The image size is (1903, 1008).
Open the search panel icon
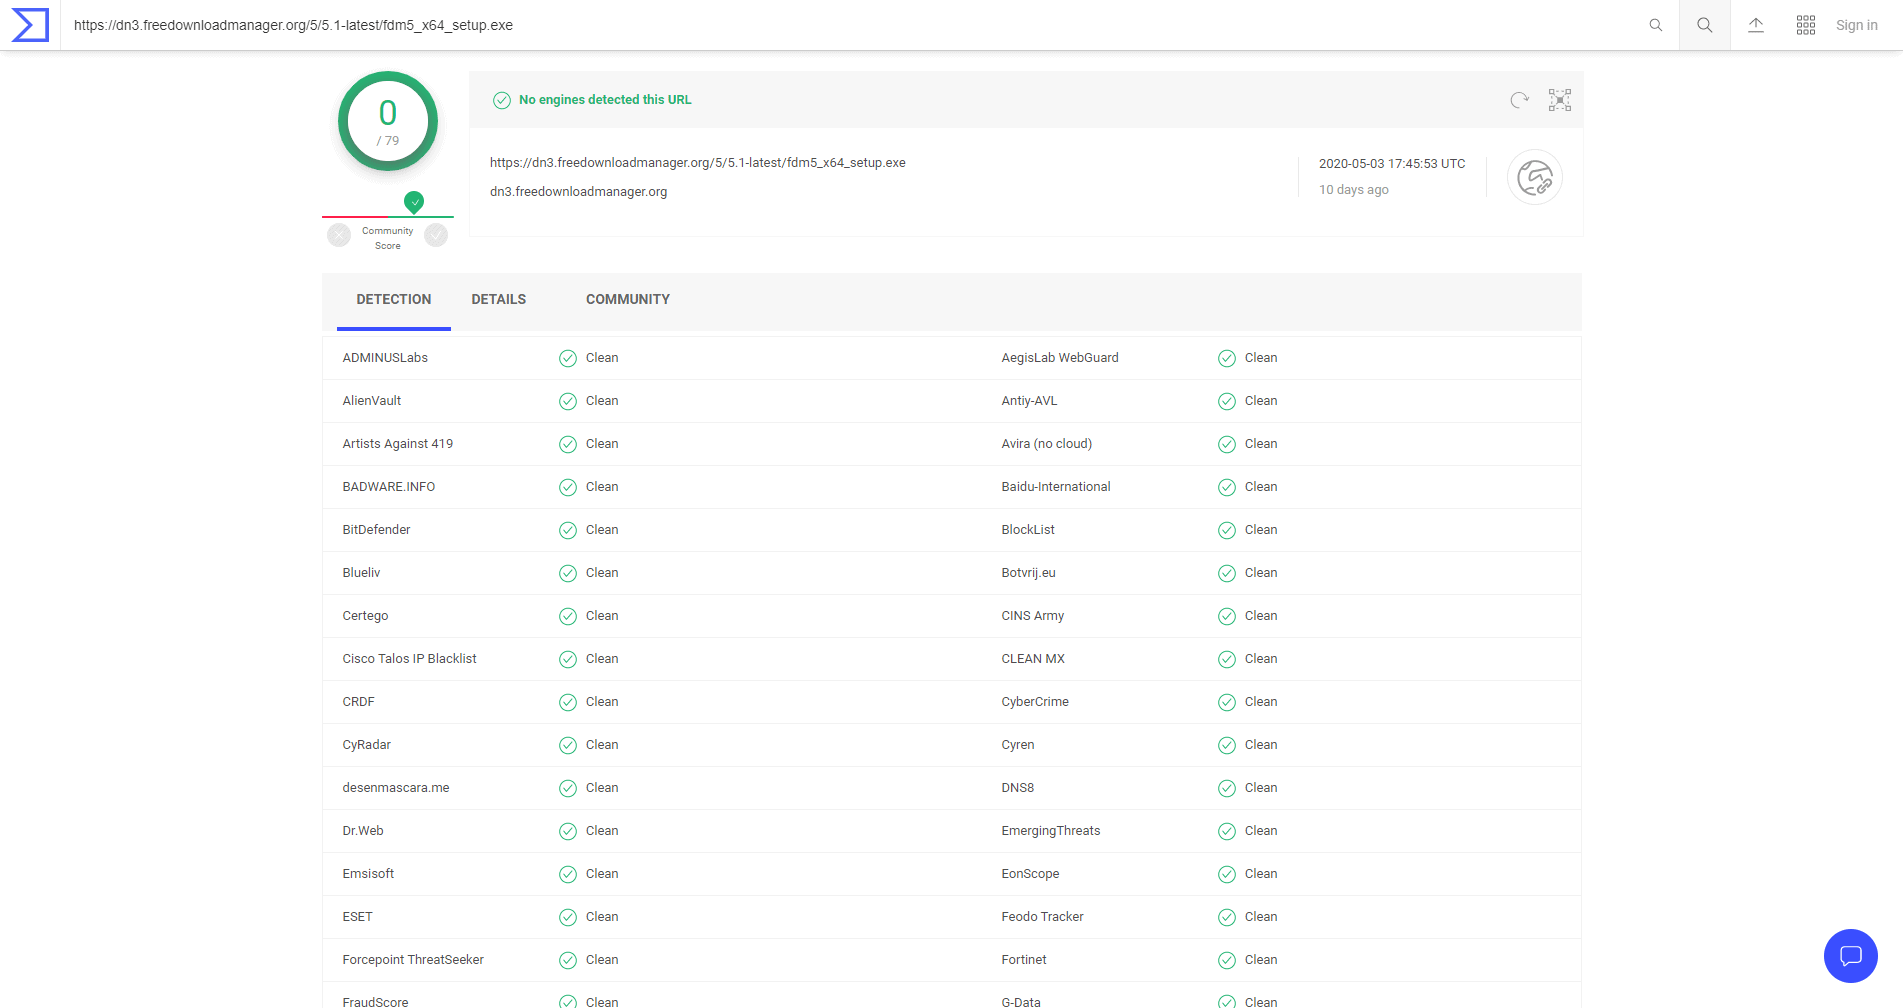coord(1704,25)
